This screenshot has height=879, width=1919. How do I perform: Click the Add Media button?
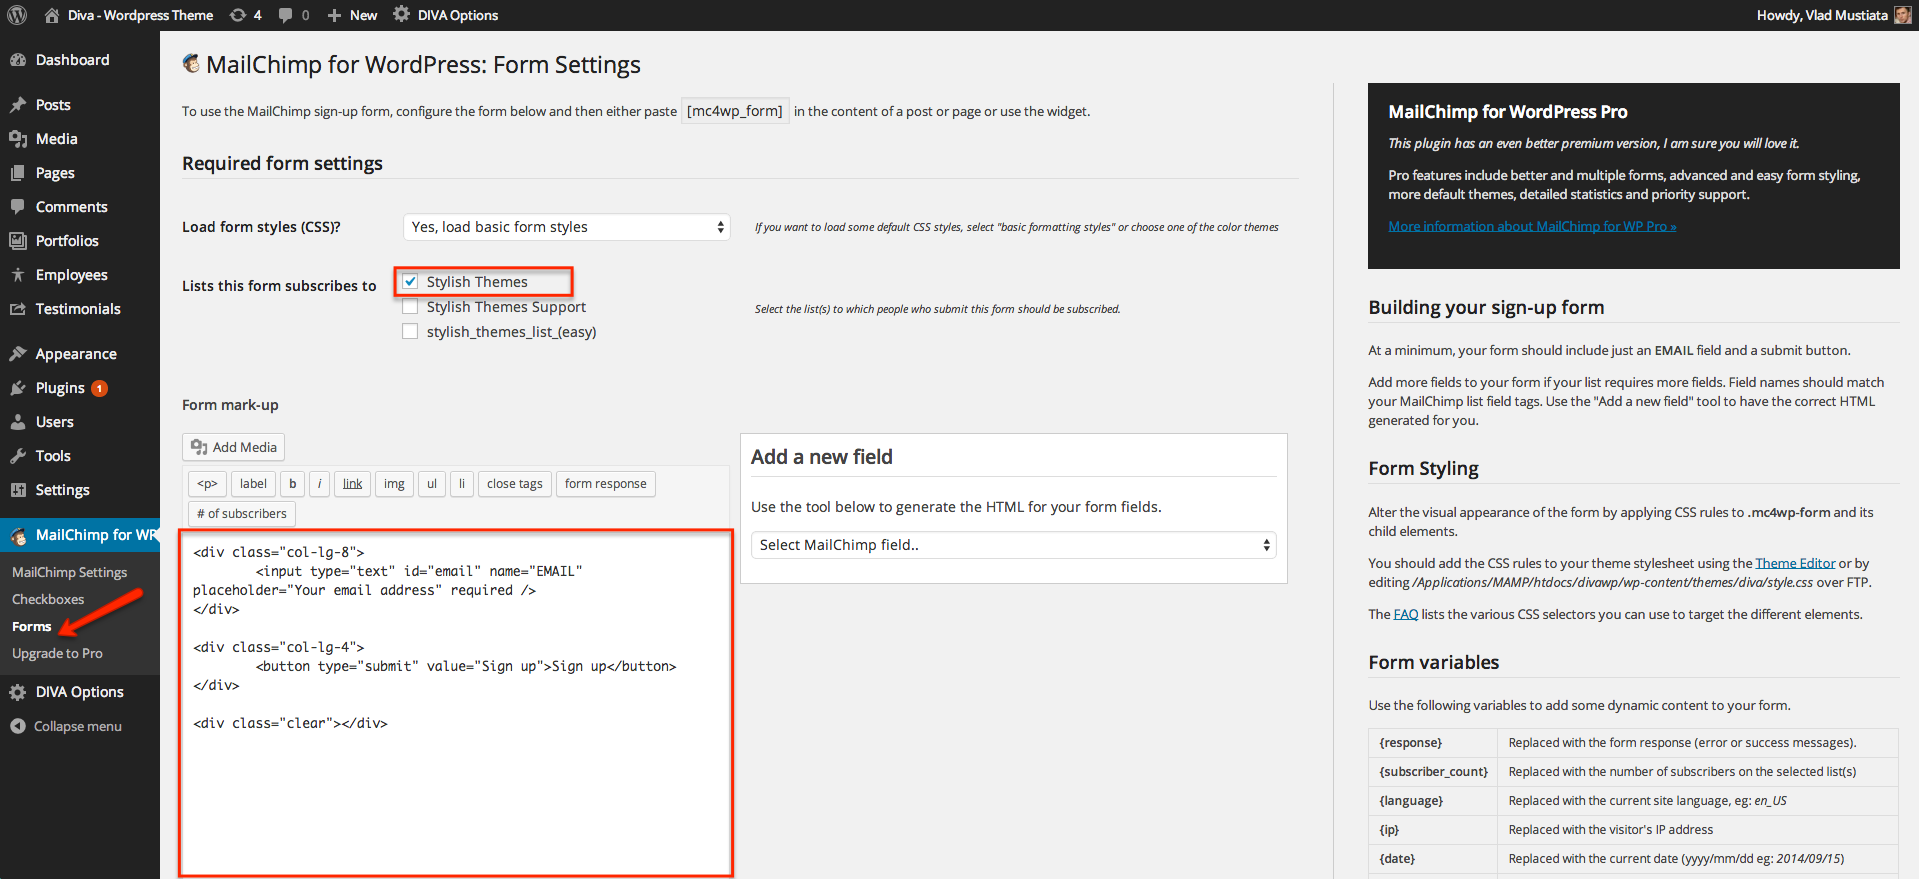(234, 447)
